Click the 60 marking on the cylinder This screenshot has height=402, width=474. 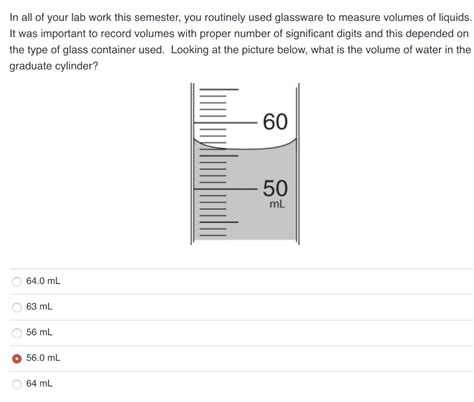(x=275, y=122)
